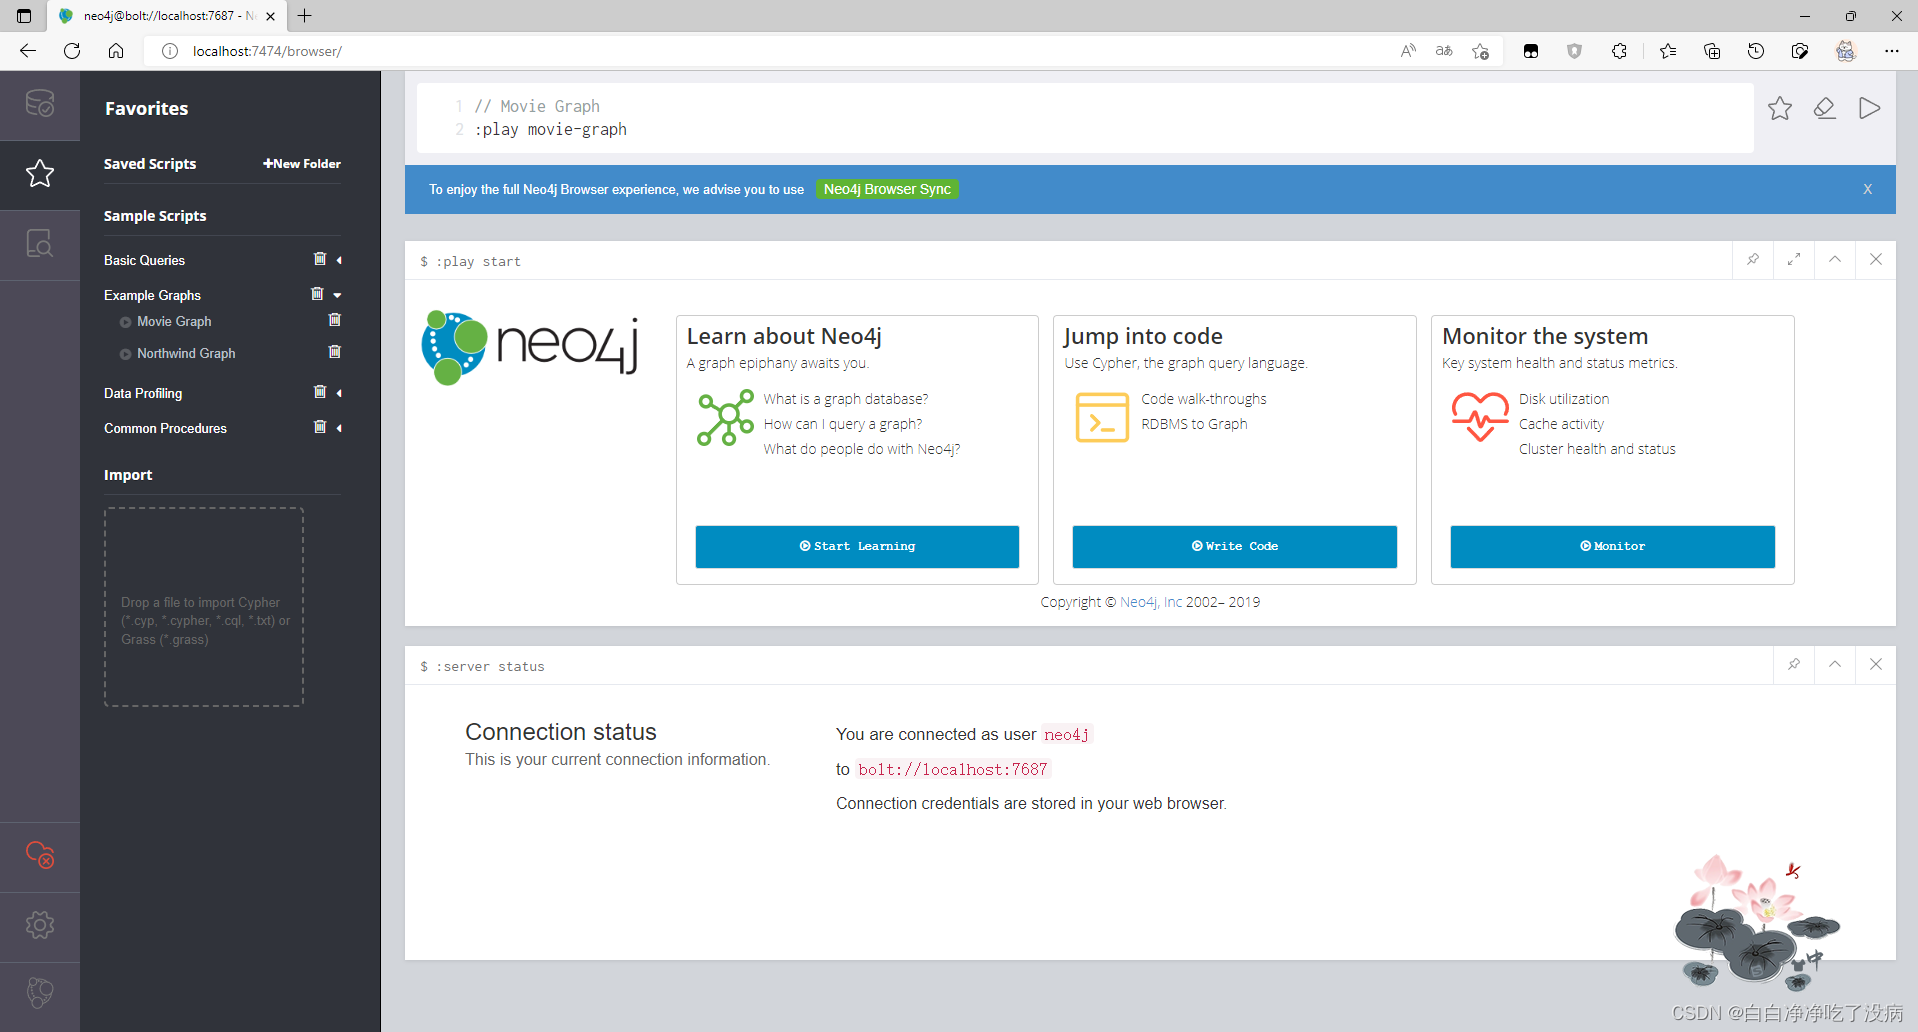Click the Write Code button
The image size is (1918, 1032).
[x=1234, y=546]
